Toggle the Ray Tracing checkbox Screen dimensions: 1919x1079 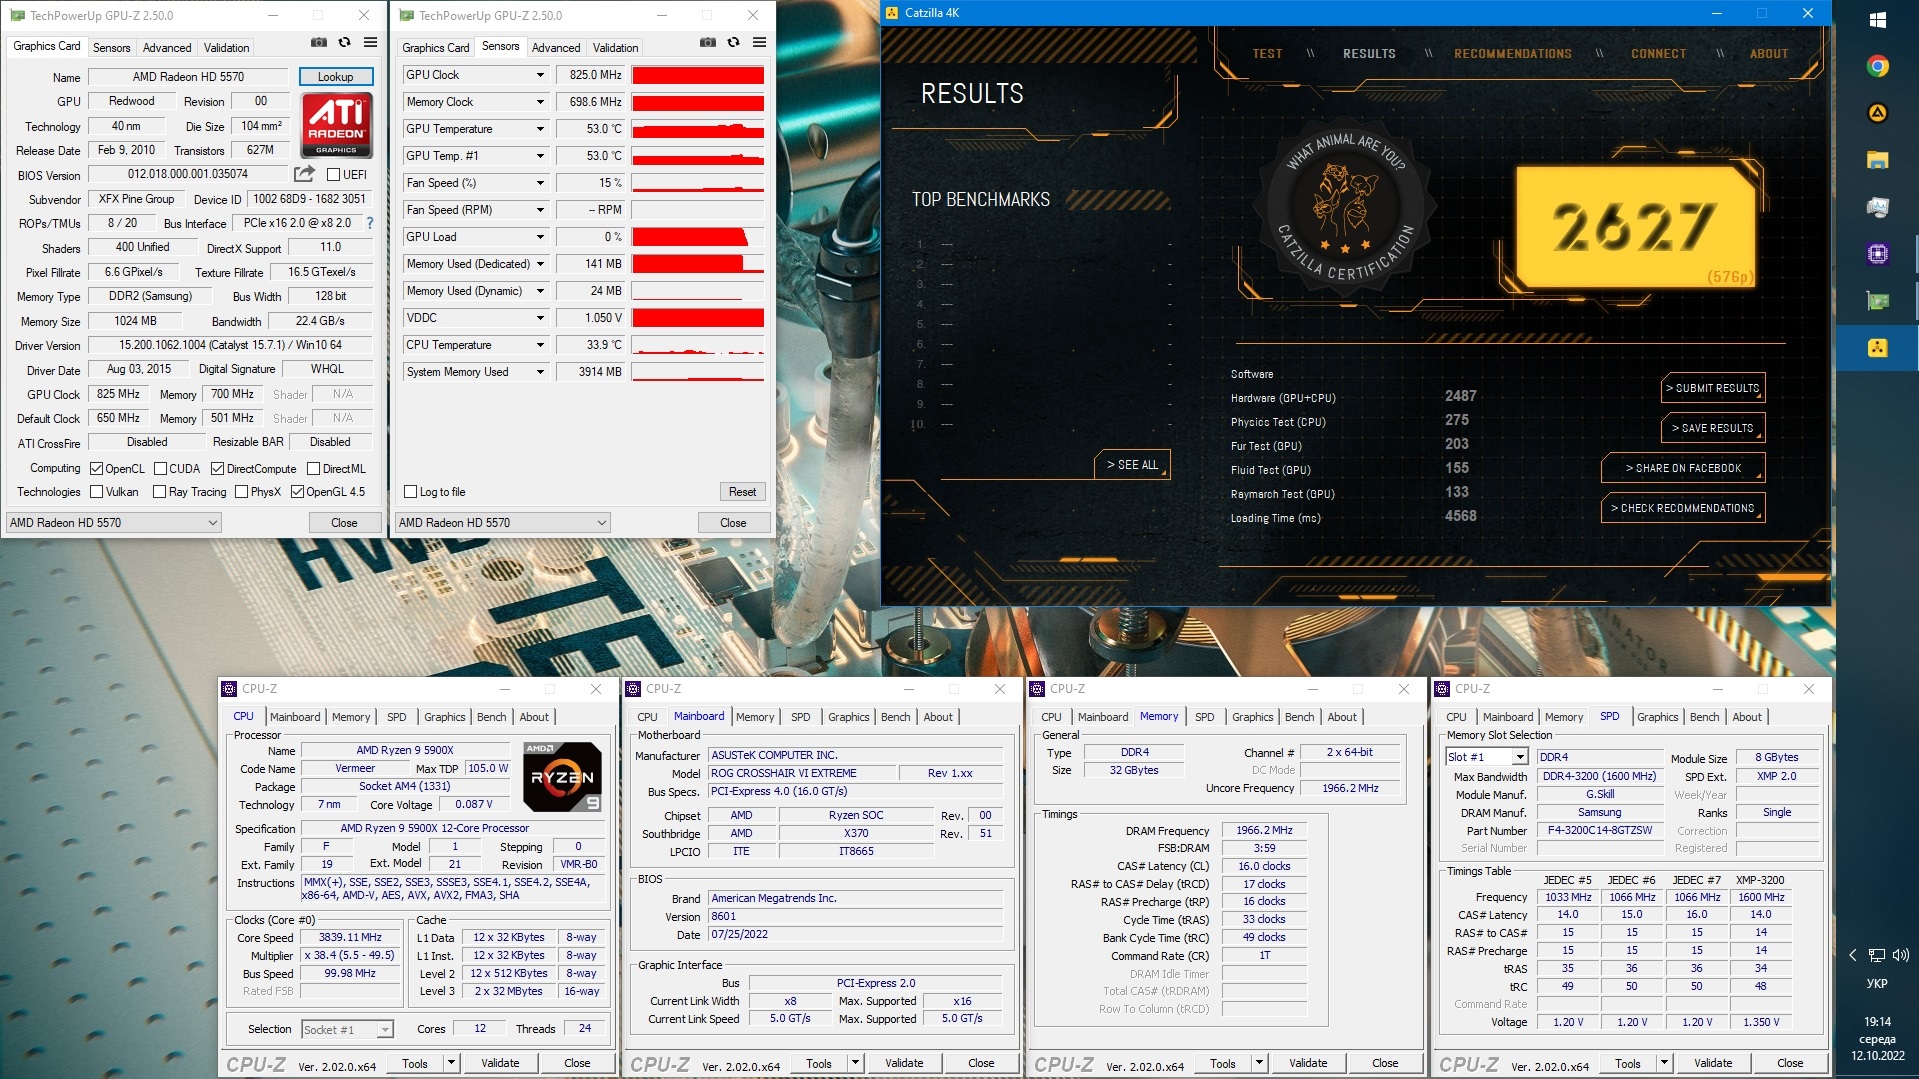point(159,492)
